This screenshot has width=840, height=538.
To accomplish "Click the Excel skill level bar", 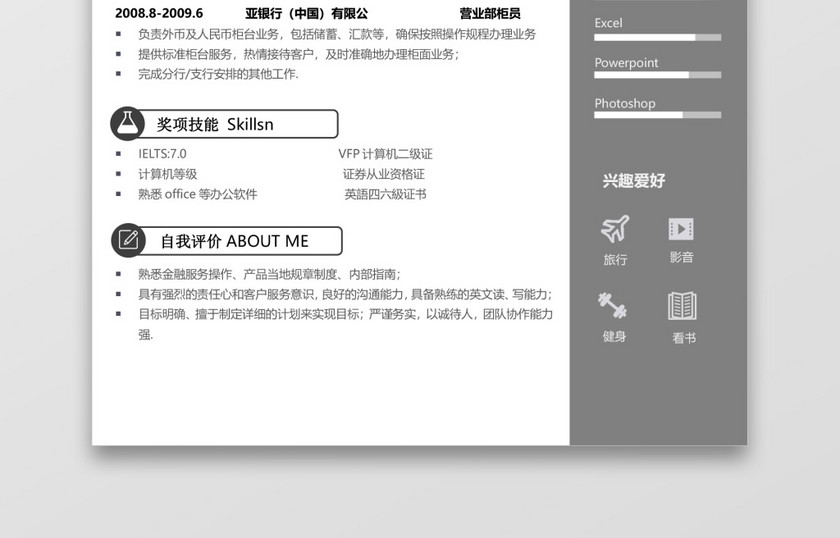I will [657, 38].
